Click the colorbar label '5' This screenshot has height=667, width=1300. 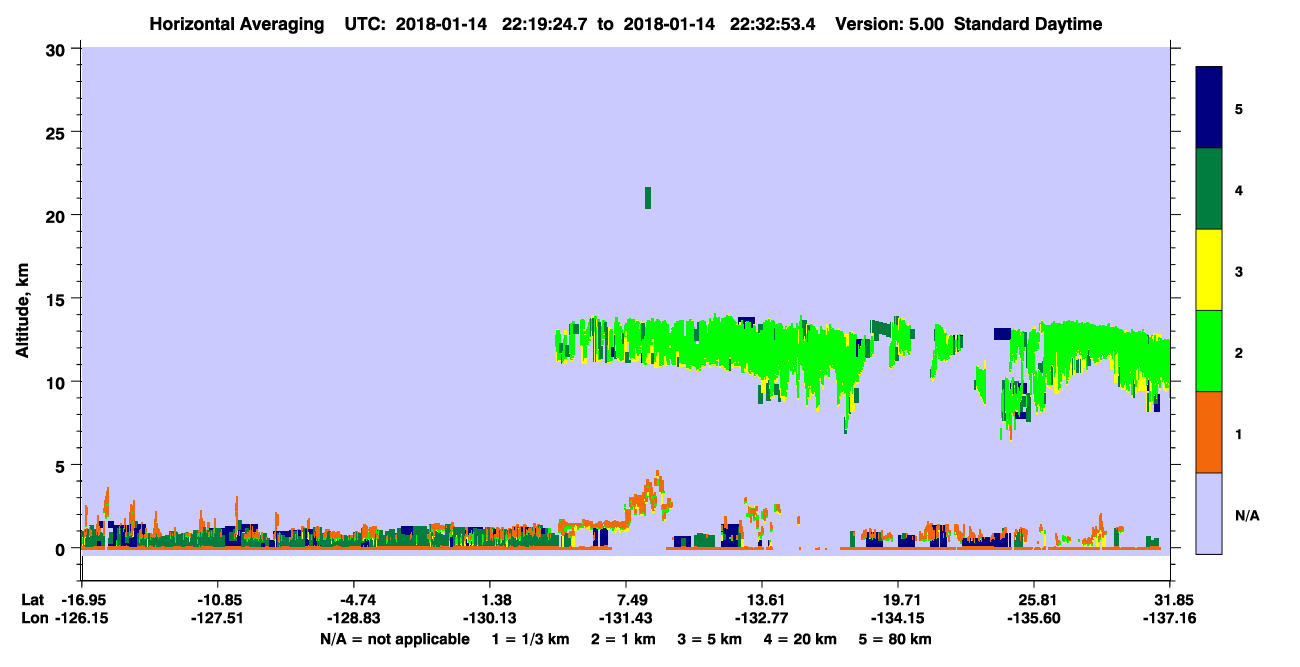(x=1240, y=108)
